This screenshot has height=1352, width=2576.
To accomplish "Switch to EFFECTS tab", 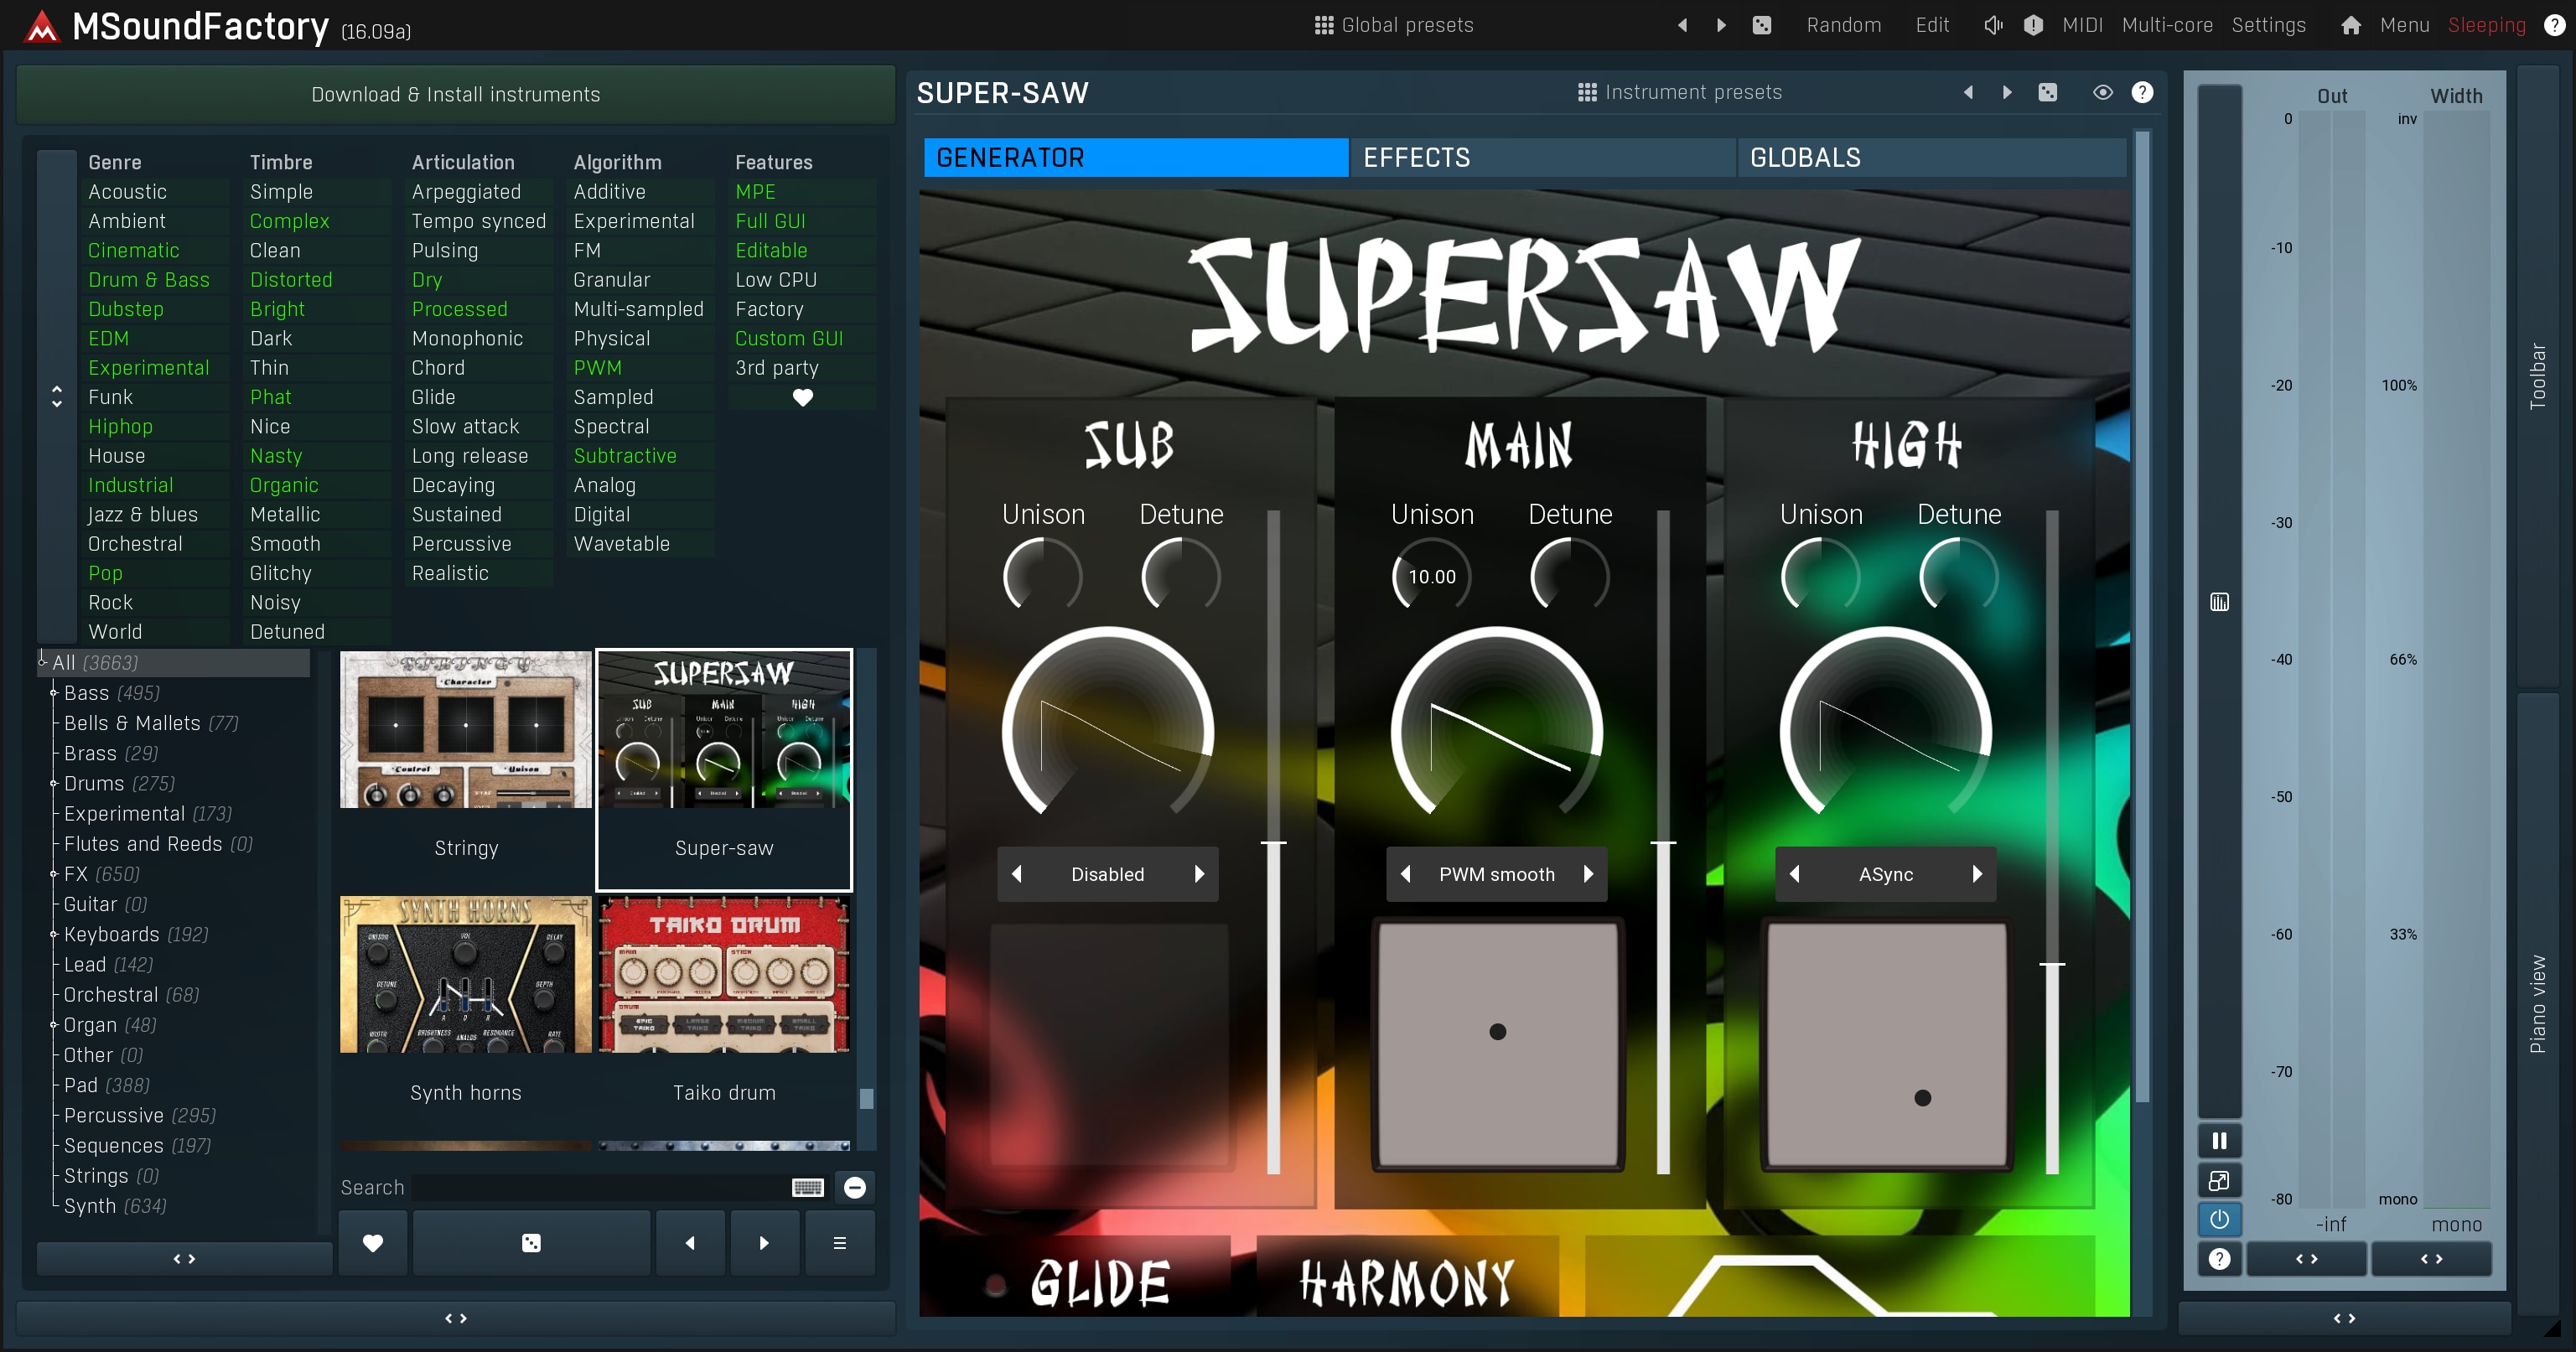I will tap(1542, 158).
